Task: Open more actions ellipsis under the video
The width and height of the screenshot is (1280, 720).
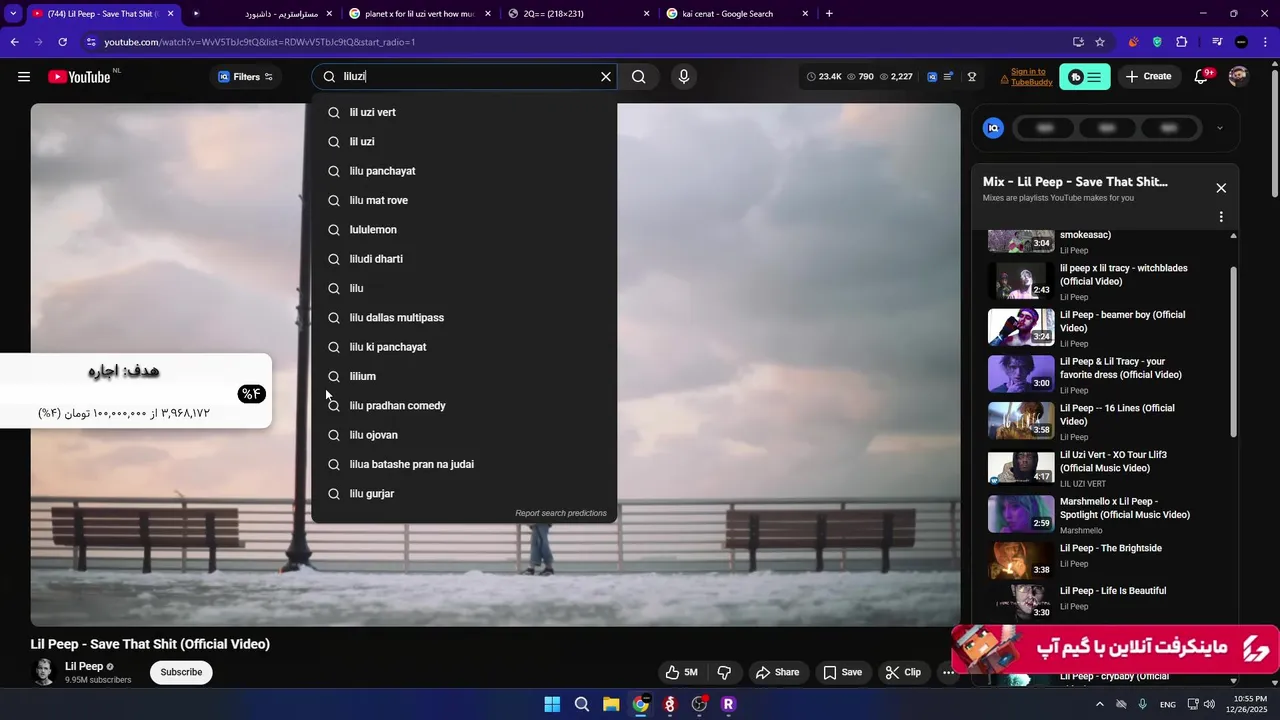Action: (948, 672)
